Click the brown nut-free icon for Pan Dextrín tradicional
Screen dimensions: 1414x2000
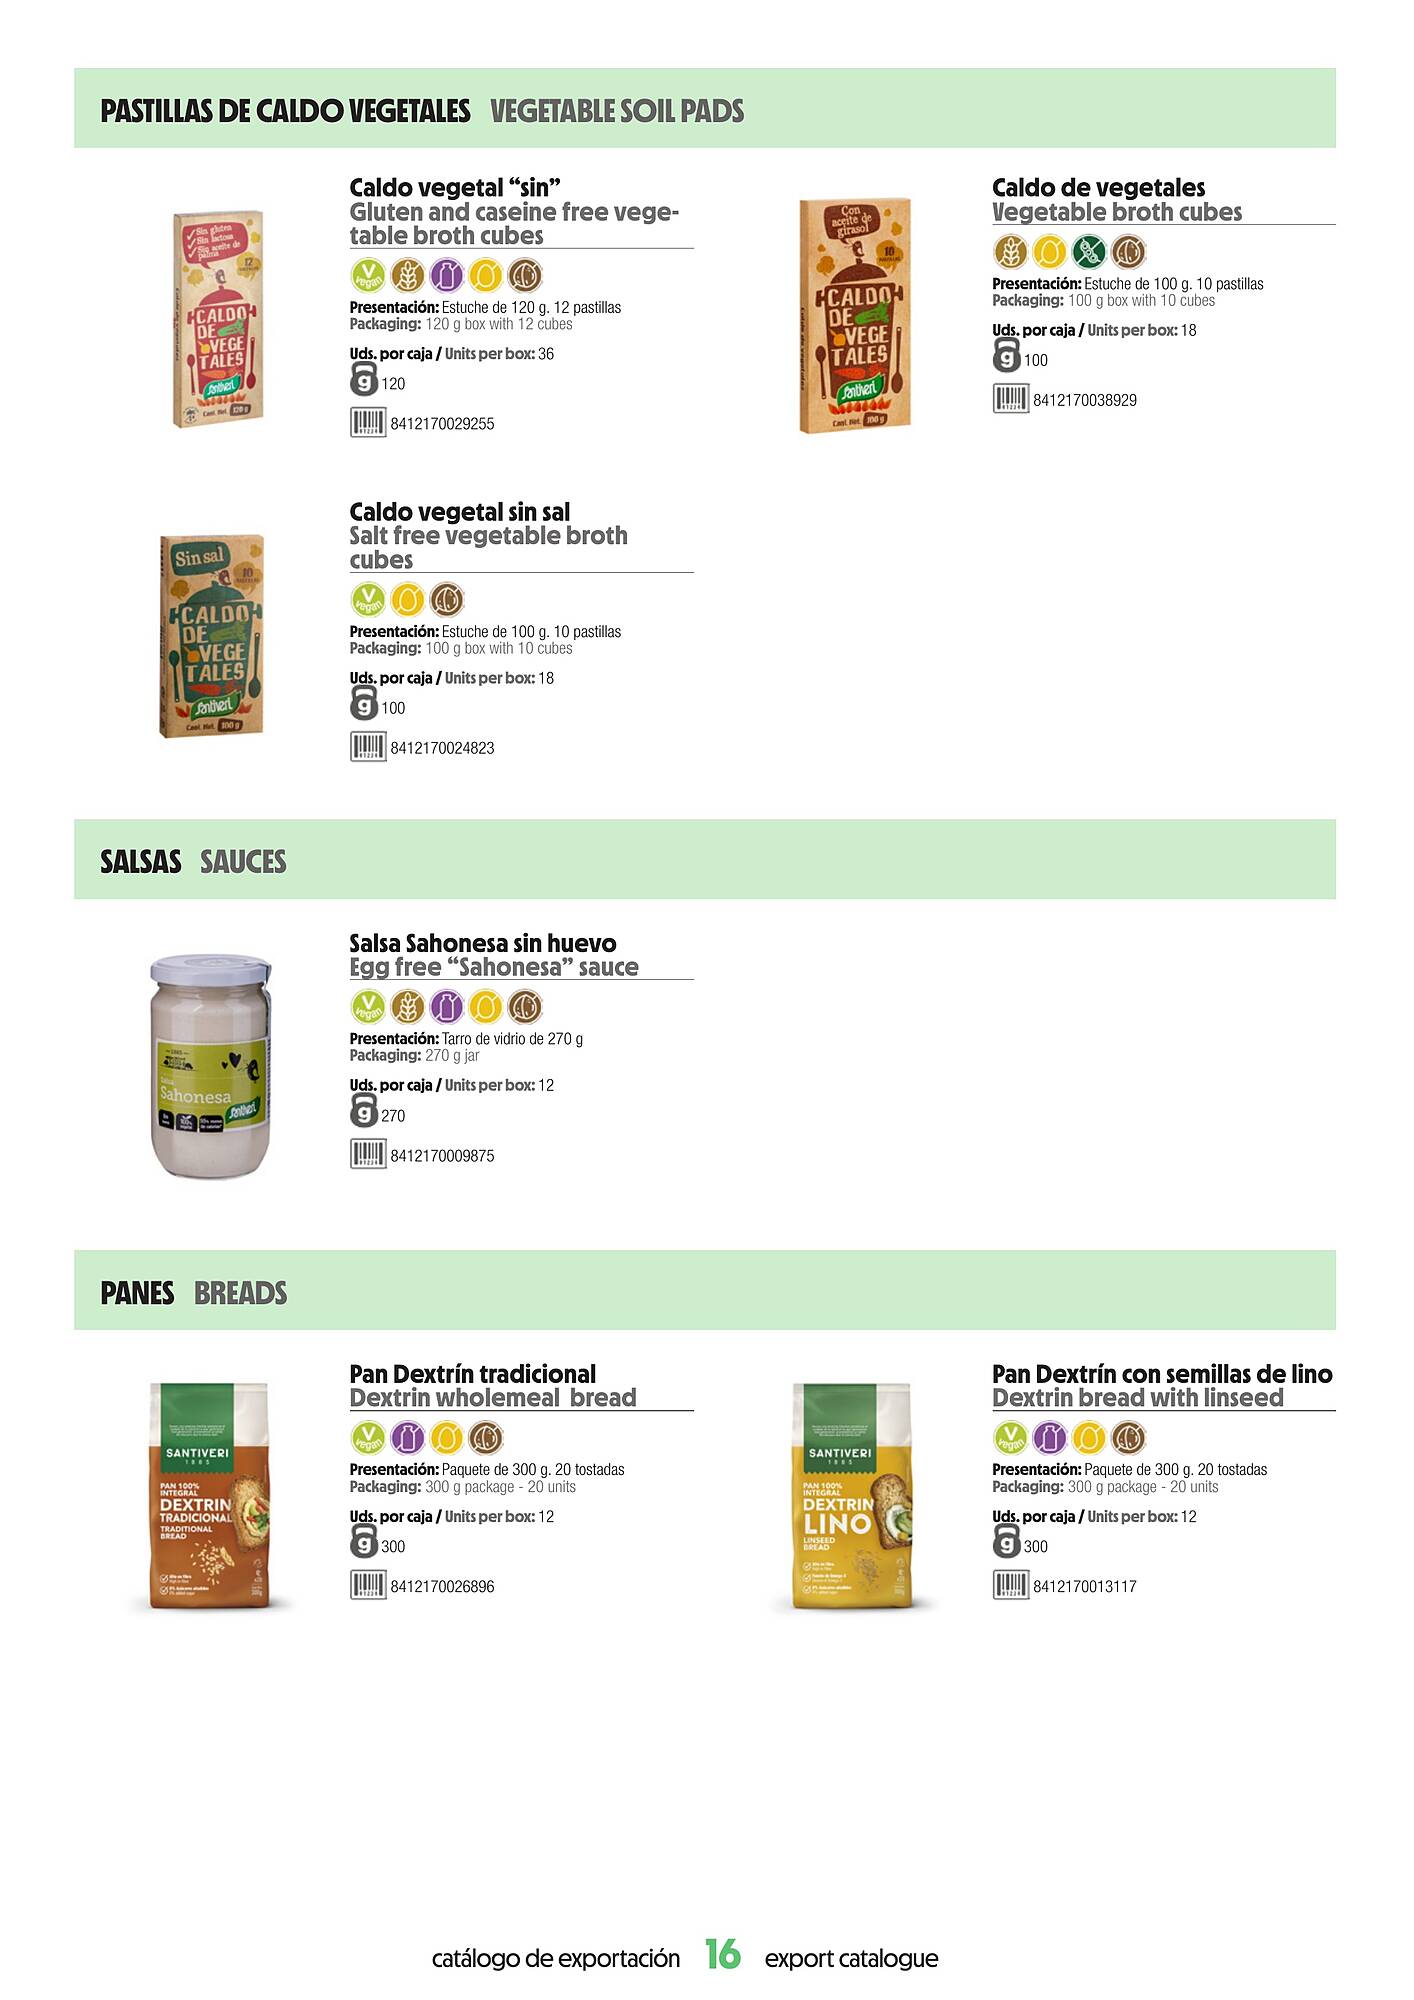click(x=486, y=1438)
